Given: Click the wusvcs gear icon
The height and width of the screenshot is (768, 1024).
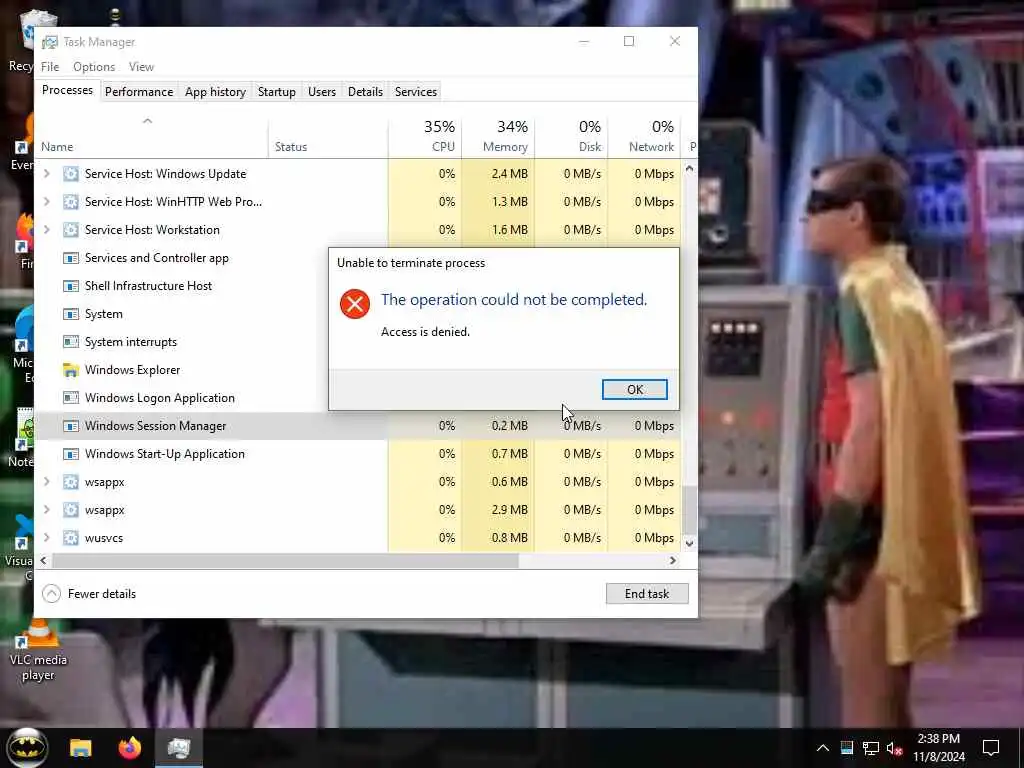Looking at the screenshot, I should (71, 538).
